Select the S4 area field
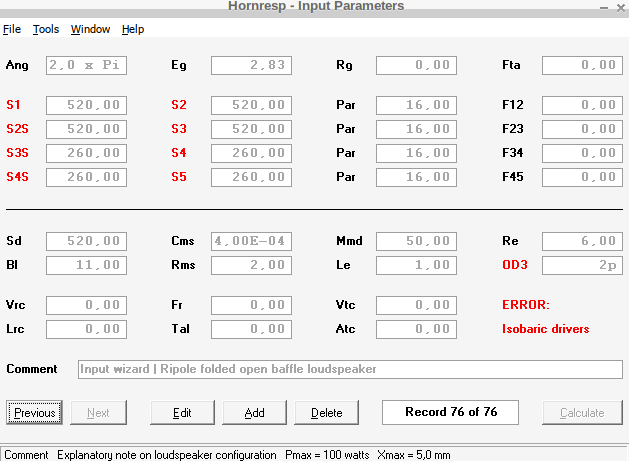The image size is (629, 461). point(252,153)
